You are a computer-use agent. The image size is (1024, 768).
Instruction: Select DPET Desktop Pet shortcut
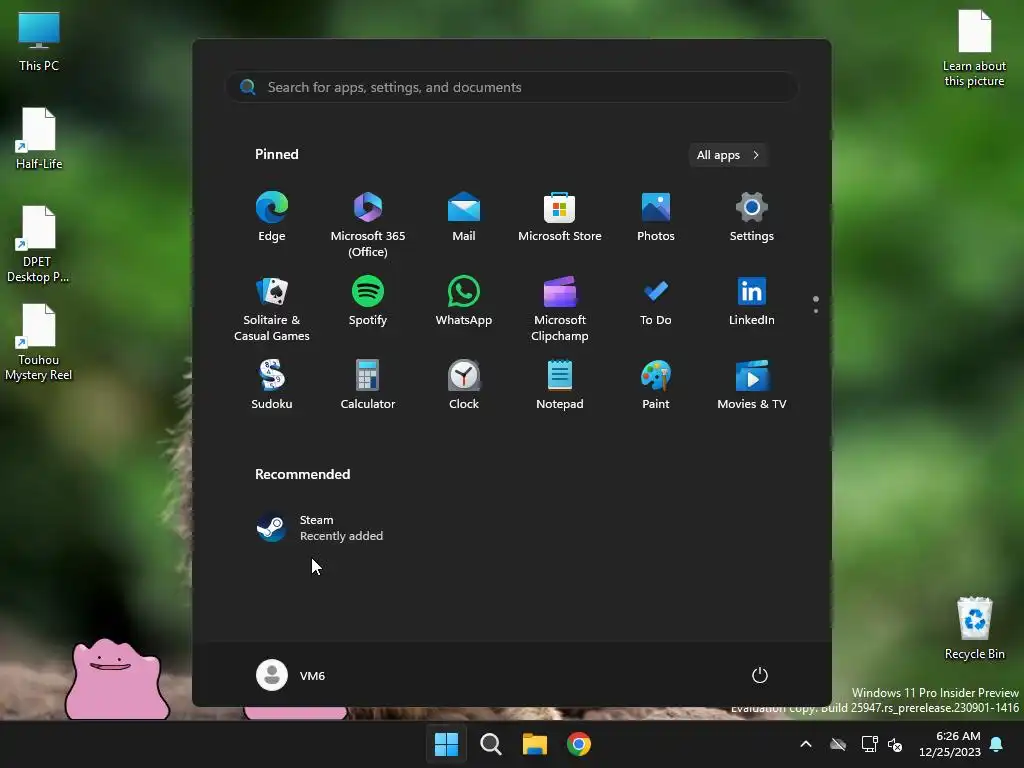click(x=37, y=244)
